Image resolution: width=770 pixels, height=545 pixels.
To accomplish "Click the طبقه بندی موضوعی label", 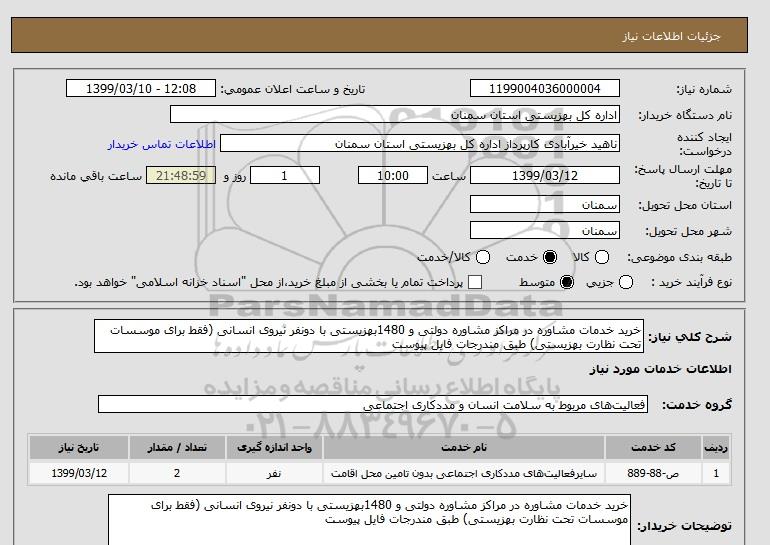I will tap(679, 257).
